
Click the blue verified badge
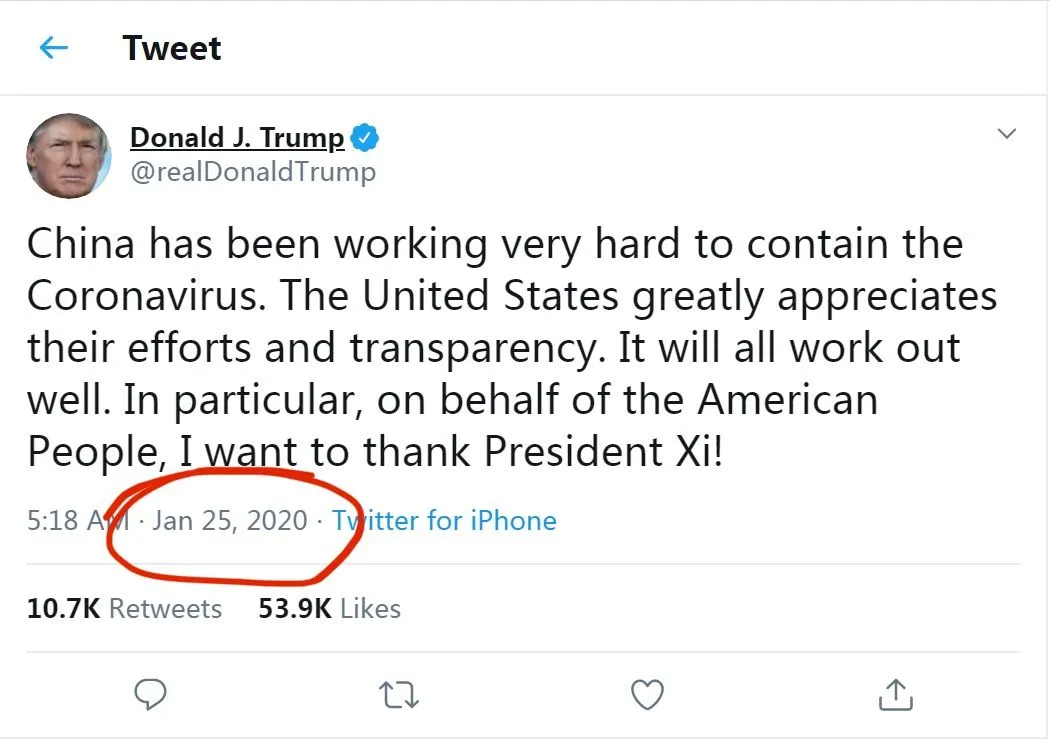coord(367,138)
